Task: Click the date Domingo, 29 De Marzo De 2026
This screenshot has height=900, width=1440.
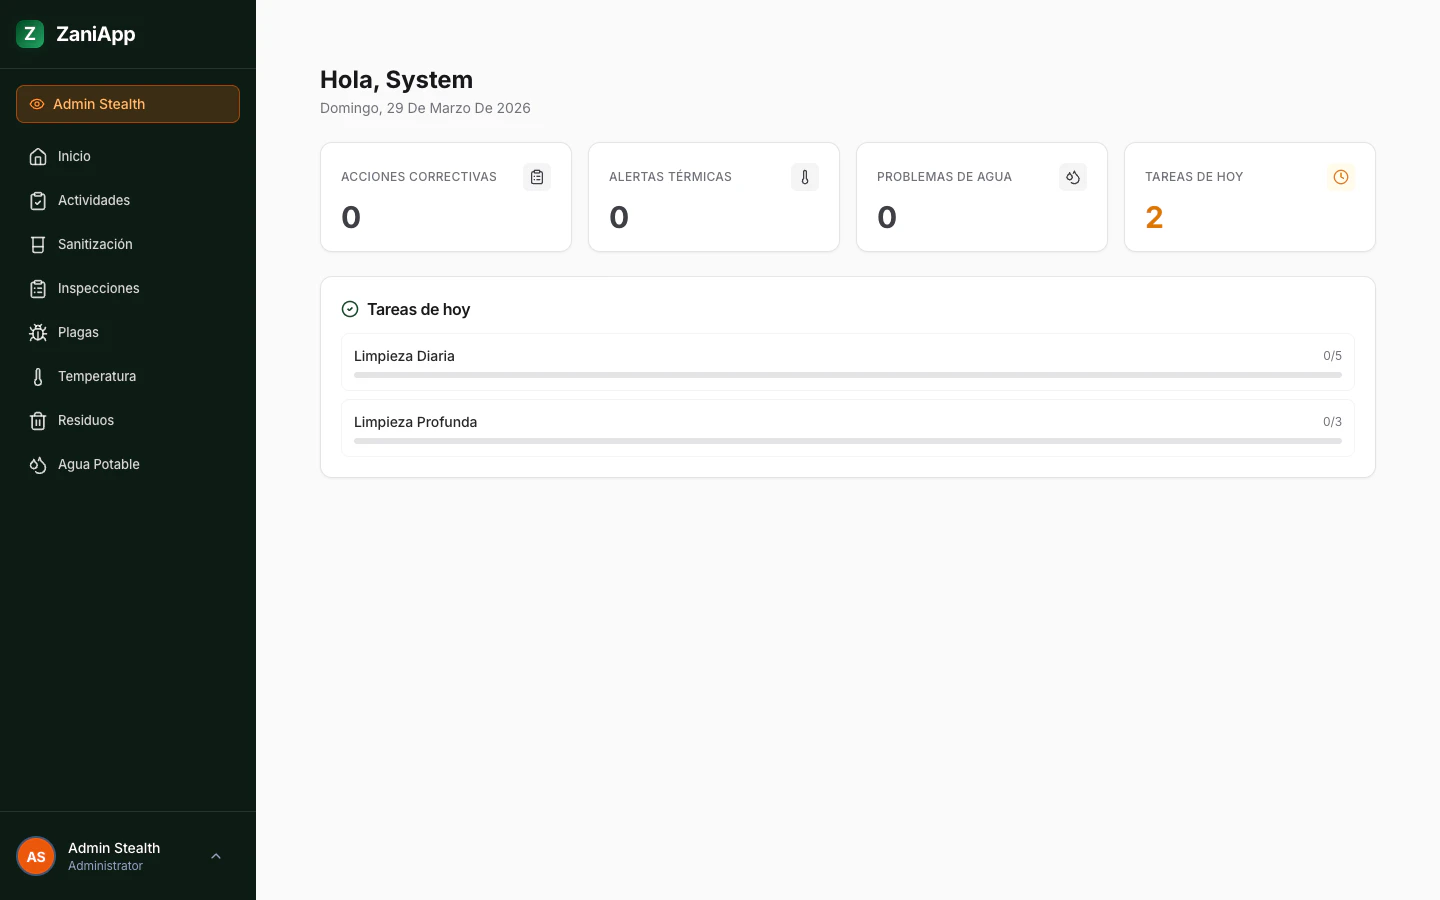Action: pos(425,108)
